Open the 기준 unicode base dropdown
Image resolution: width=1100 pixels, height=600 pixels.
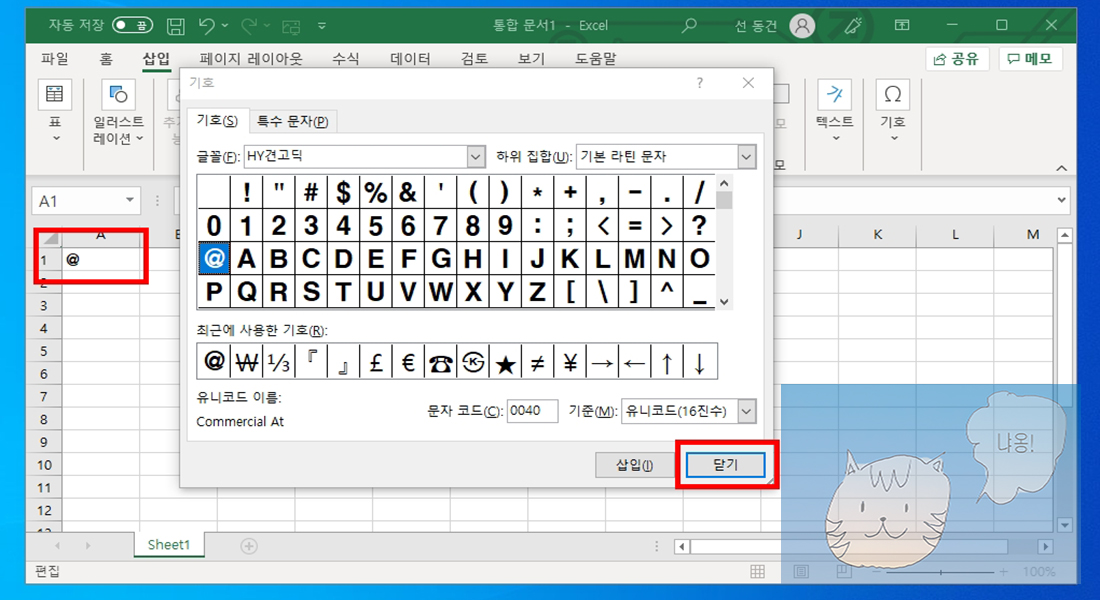click(x=746, y=411)
